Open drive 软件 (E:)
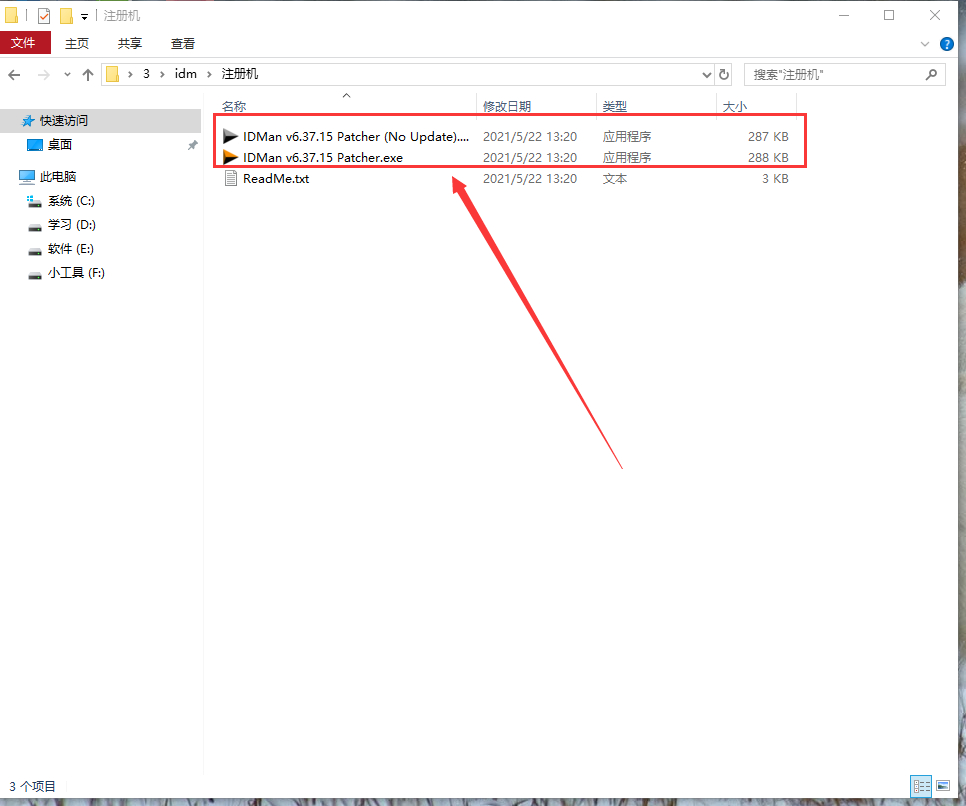This screenshot has width=966, height=806. [71, 249]
